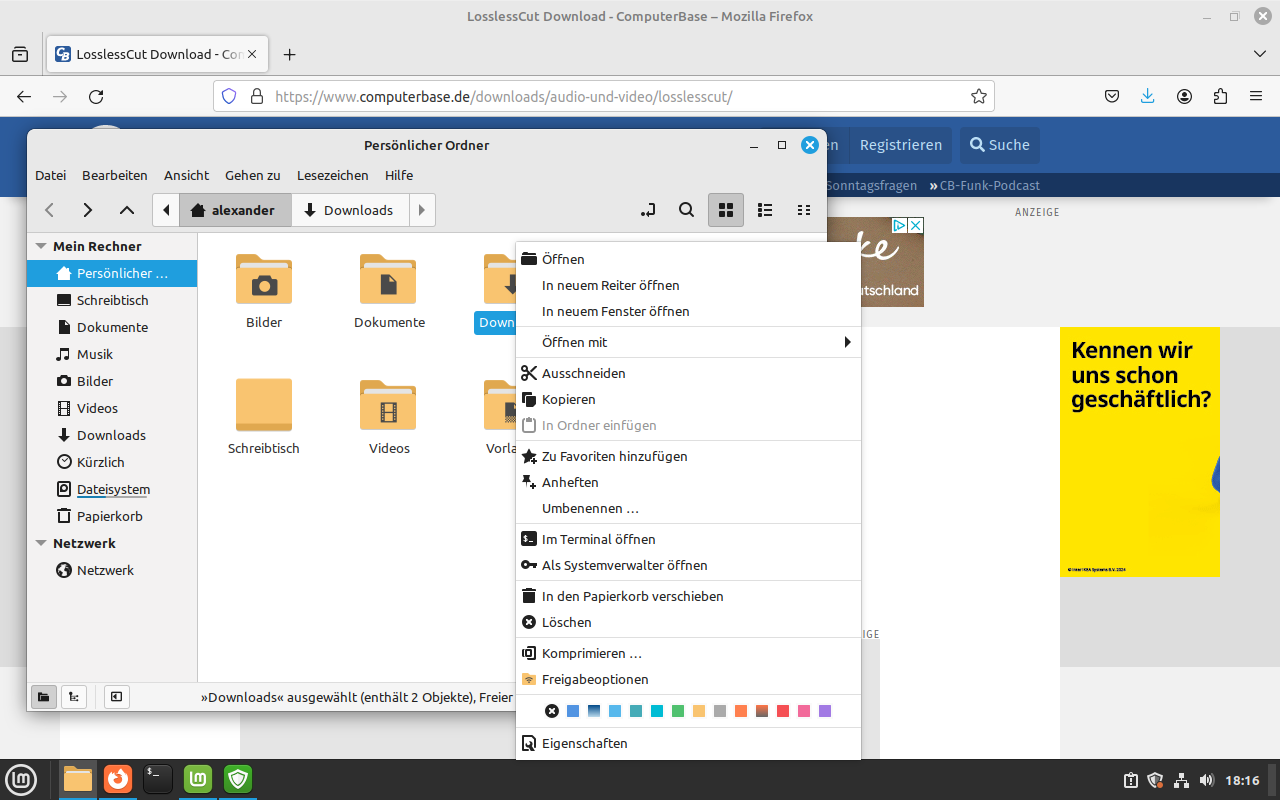This screenshot has height=800, width=1280.
Task: Show places in the sidebar
Action: [44, 696]
